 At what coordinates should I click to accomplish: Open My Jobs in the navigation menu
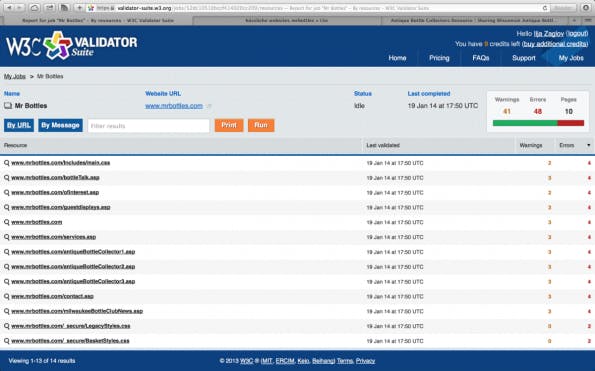coord(571,58)
